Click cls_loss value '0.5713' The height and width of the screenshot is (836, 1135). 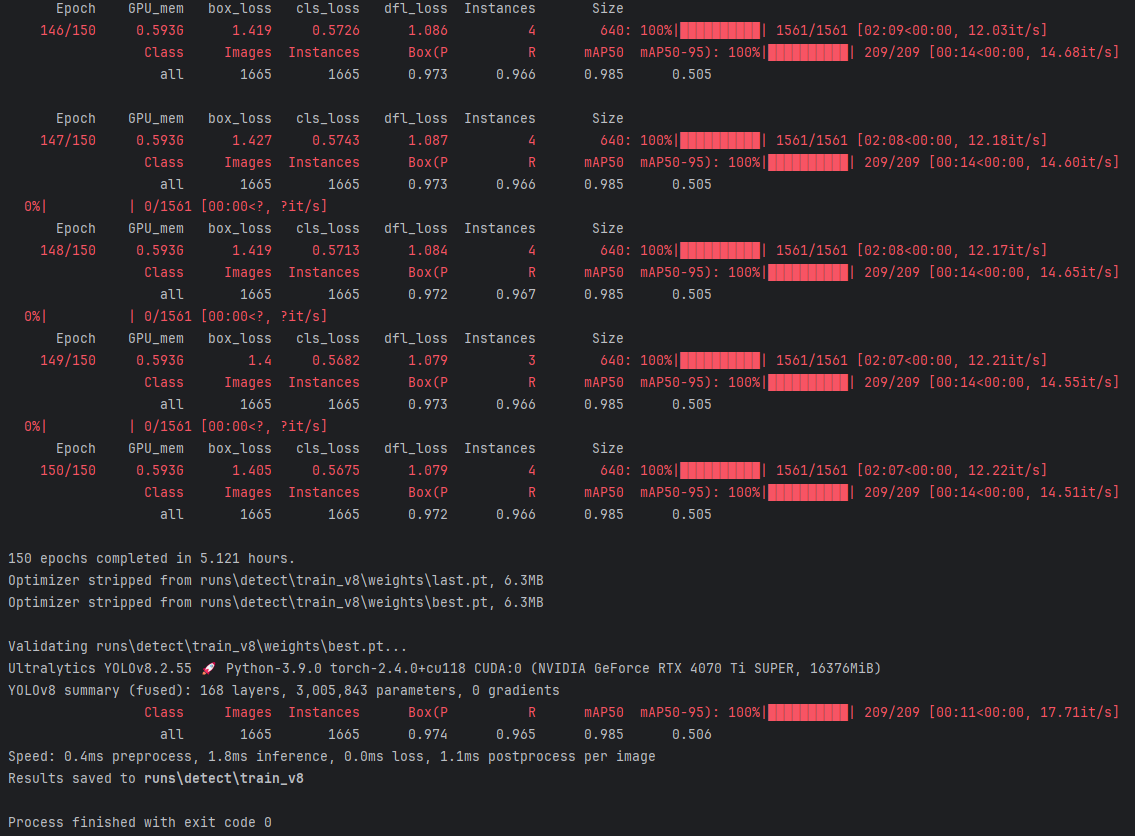336,250
